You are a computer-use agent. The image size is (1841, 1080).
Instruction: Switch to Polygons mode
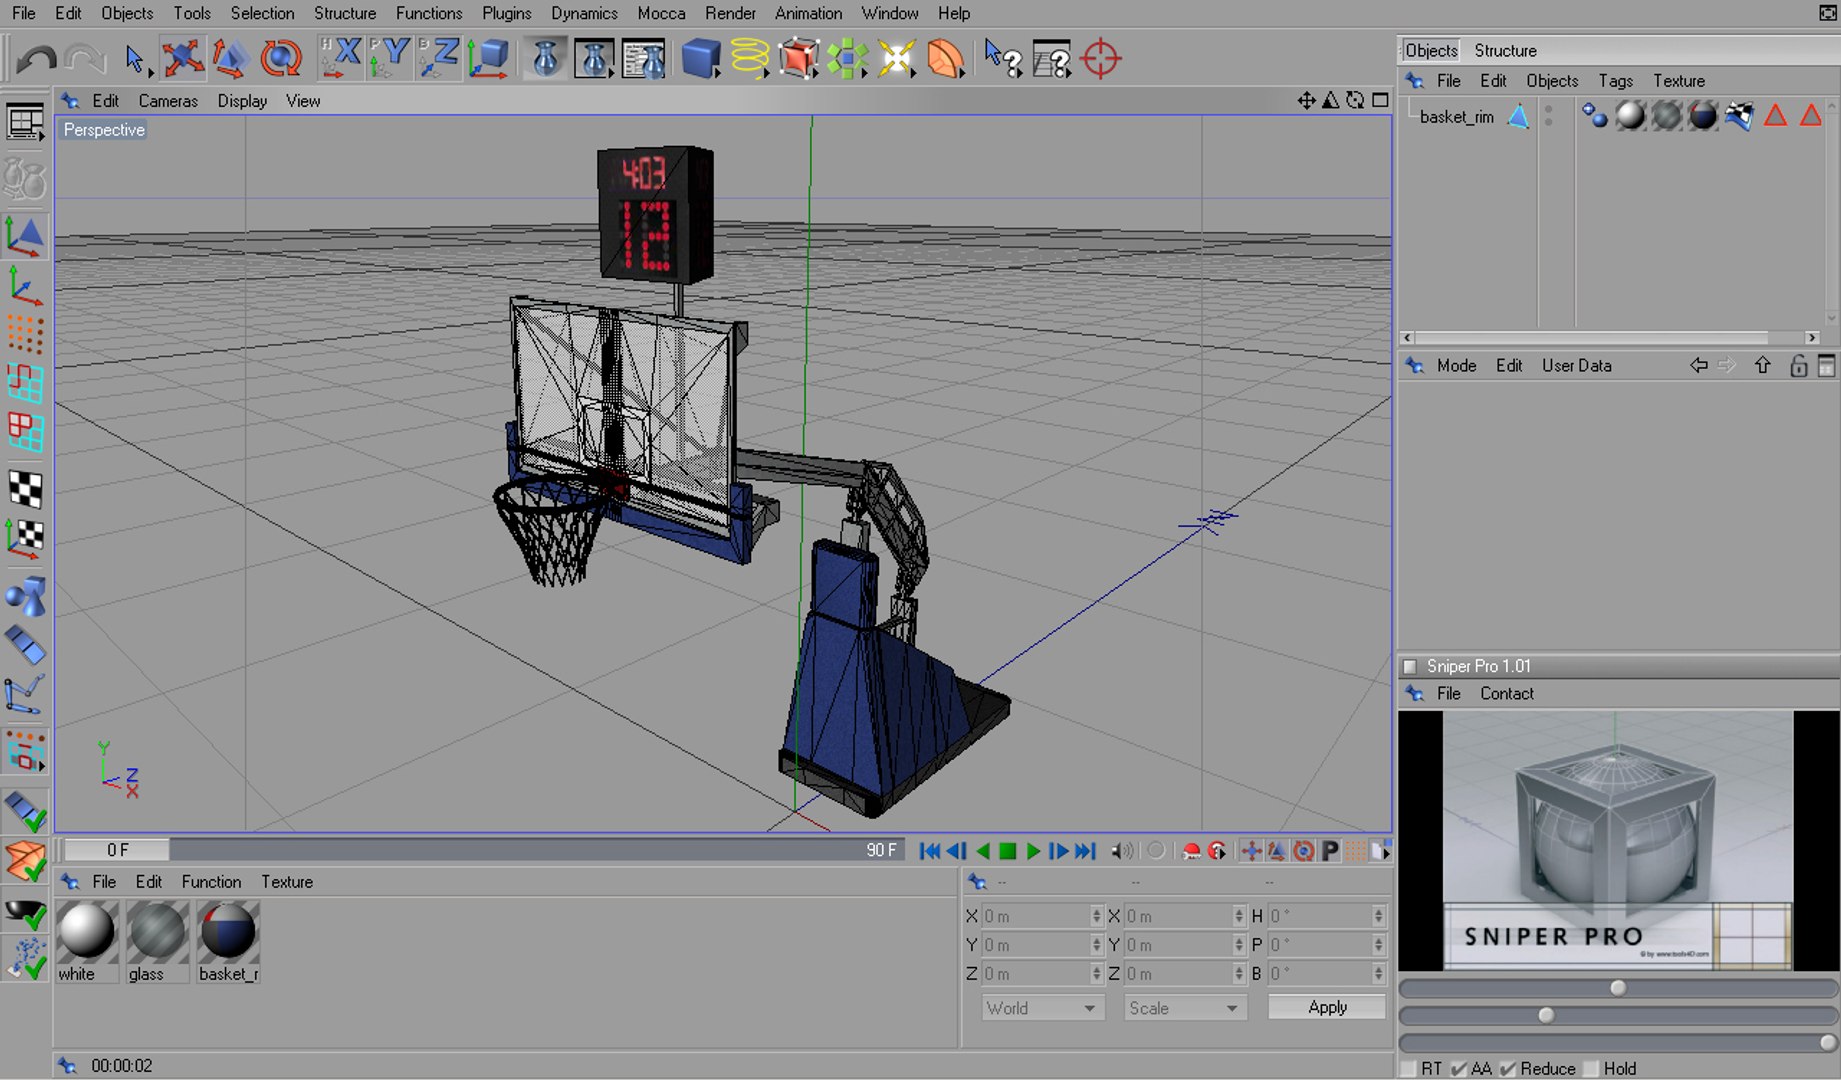coord(25,432)
